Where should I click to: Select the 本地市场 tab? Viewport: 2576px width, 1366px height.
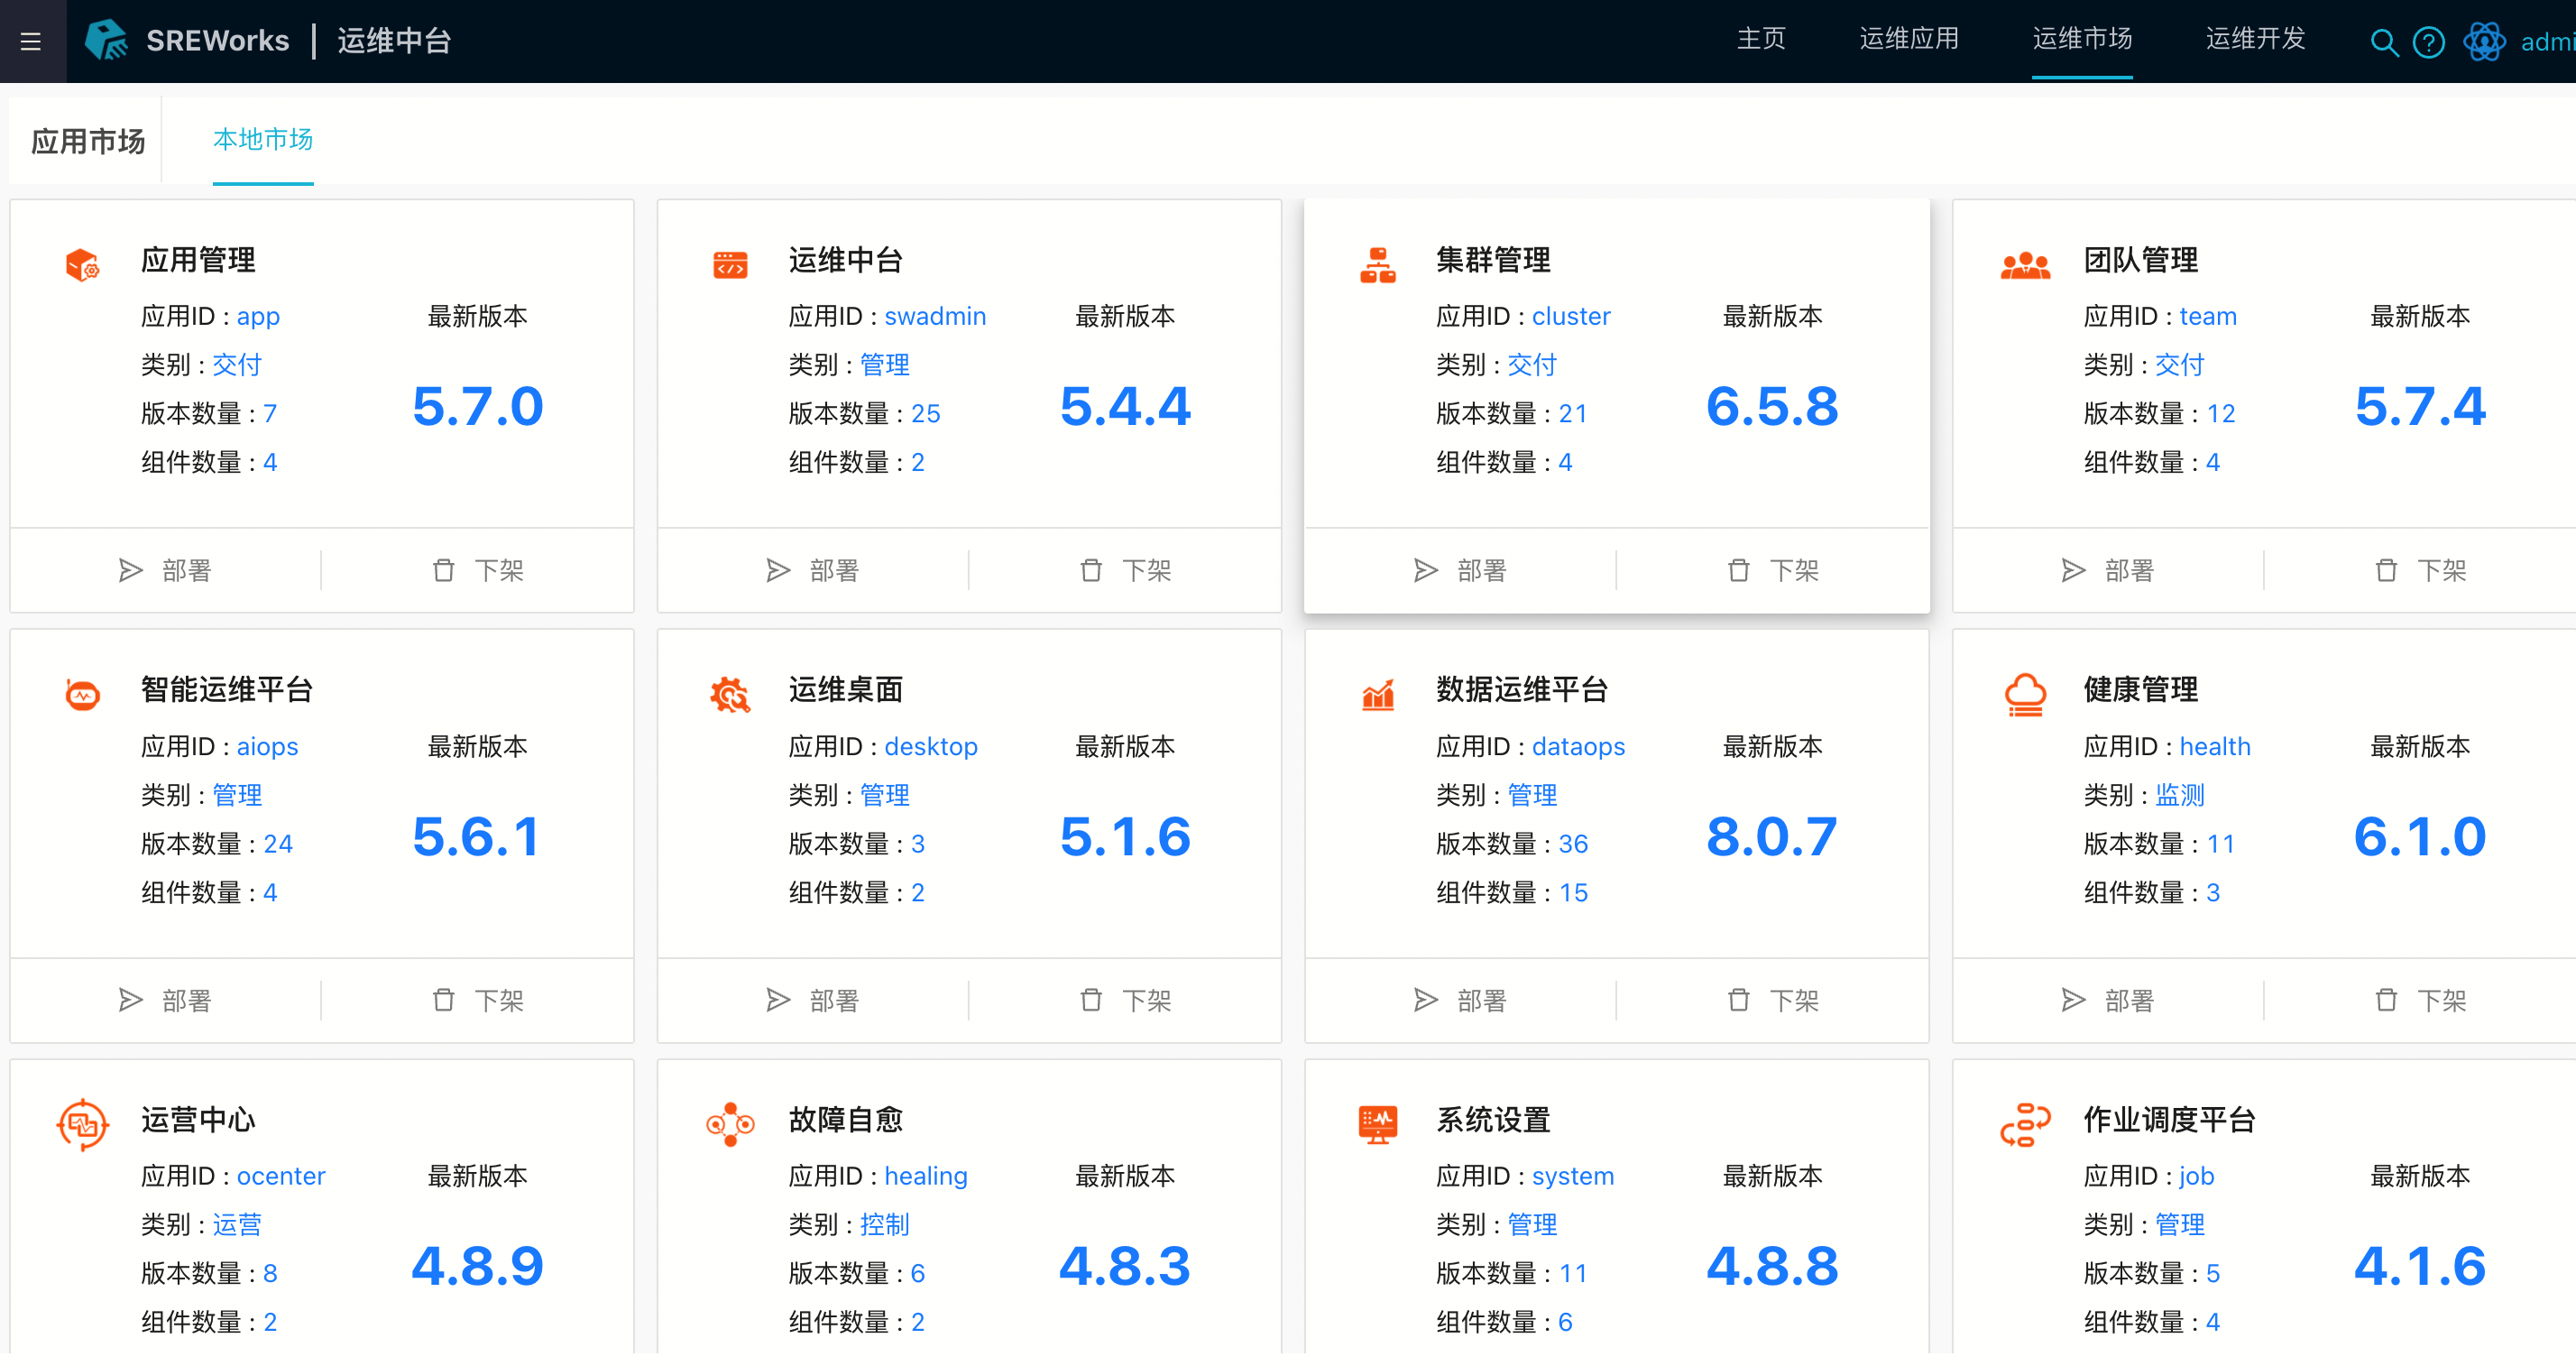pyautogui.click(x=263, y=139)
